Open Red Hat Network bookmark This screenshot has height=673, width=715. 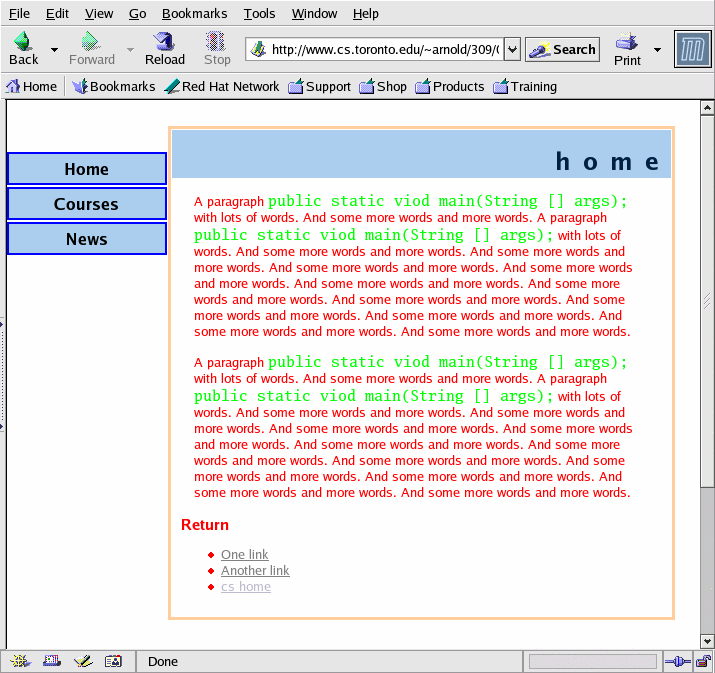point(222,86)
